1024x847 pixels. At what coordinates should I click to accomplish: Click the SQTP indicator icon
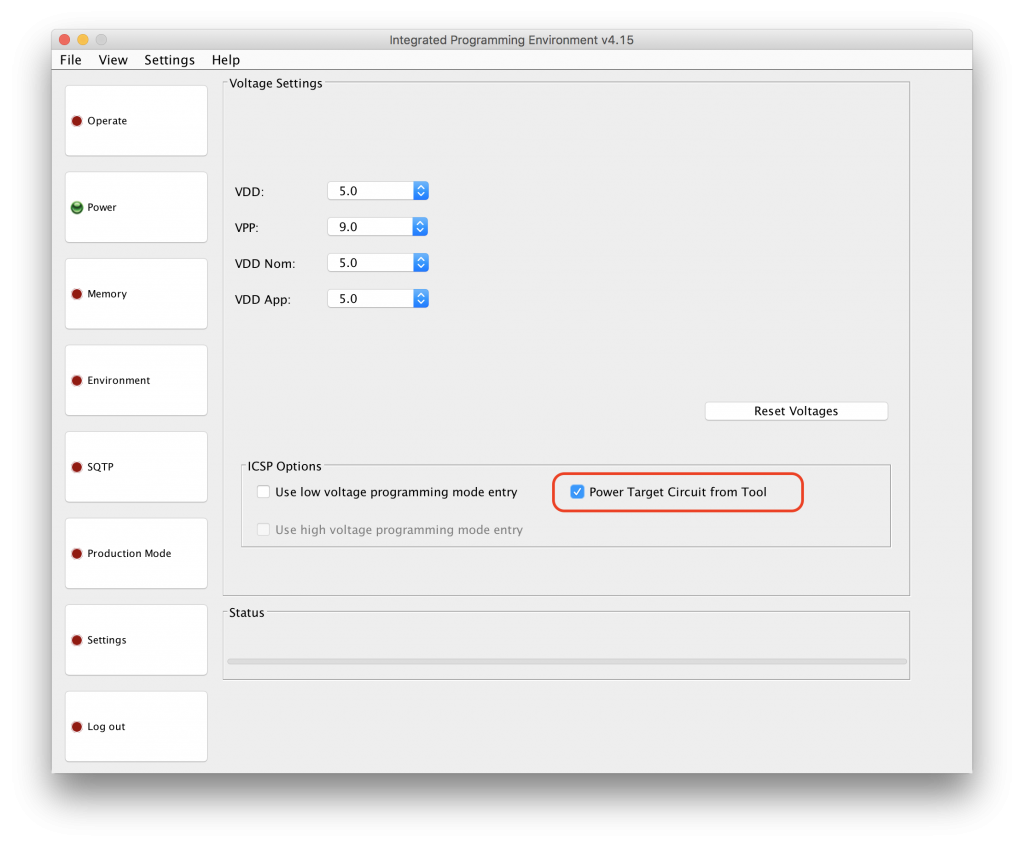[77, 467]
